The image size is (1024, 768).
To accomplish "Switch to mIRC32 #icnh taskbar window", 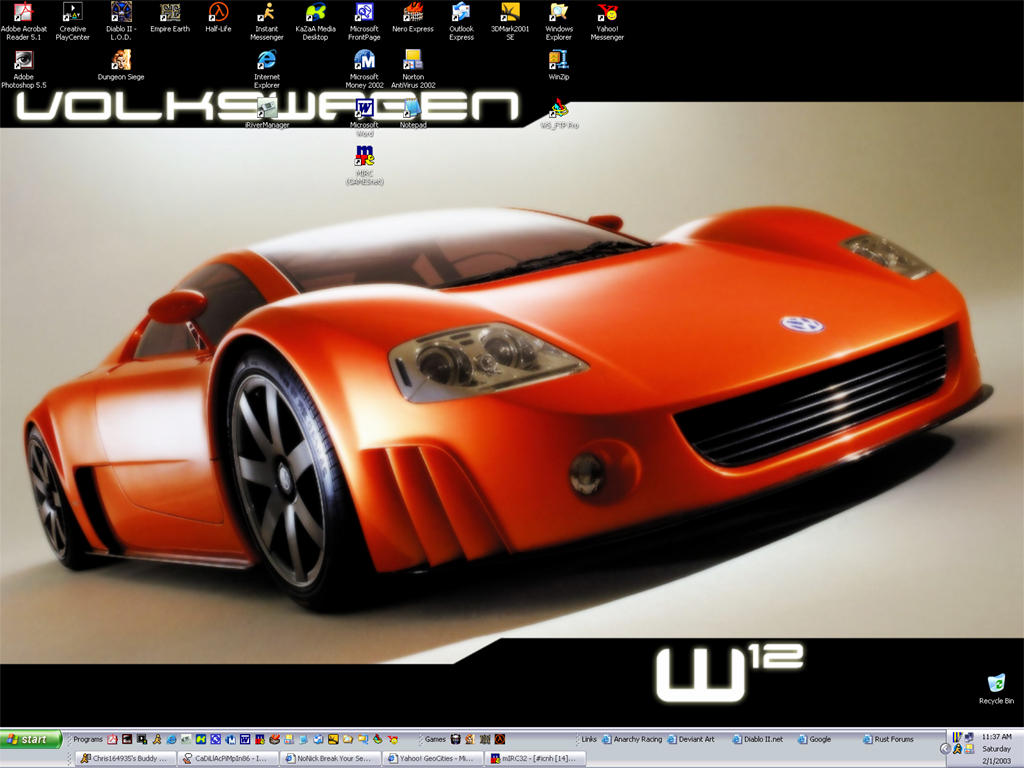I will 536,758.
